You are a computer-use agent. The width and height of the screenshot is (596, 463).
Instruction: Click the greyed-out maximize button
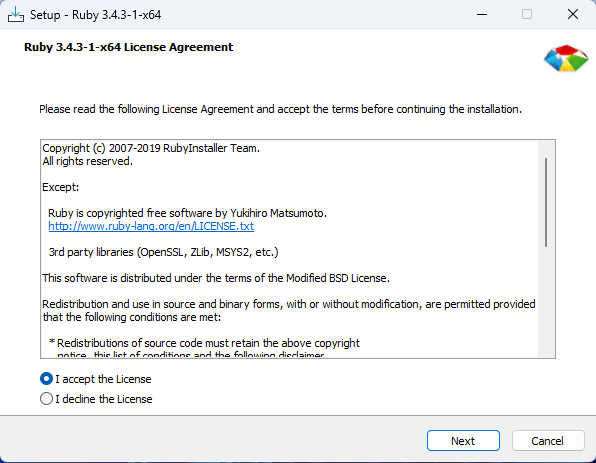pos(527,15)
